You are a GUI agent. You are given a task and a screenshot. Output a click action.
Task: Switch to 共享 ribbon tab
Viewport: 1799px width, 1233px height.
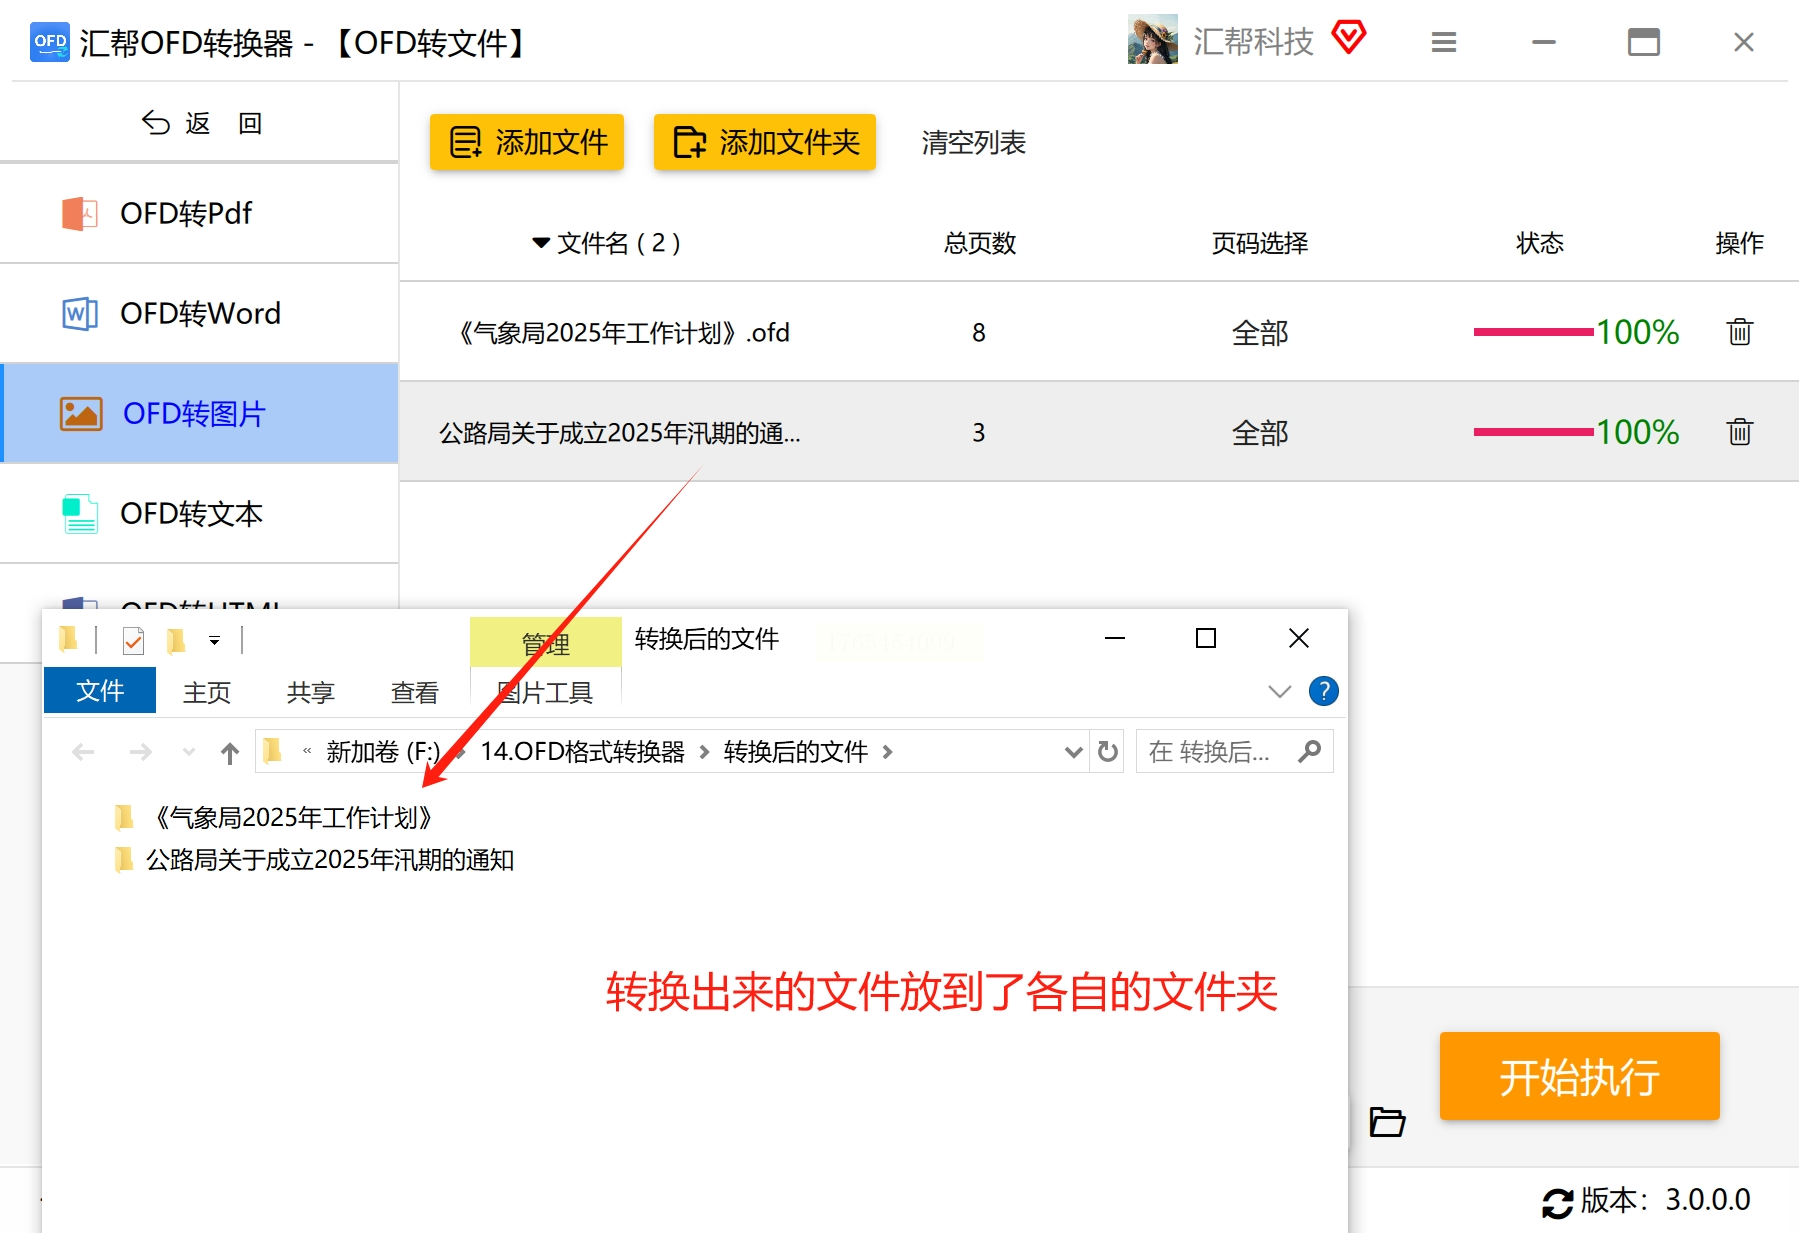(x=311, y=692)
